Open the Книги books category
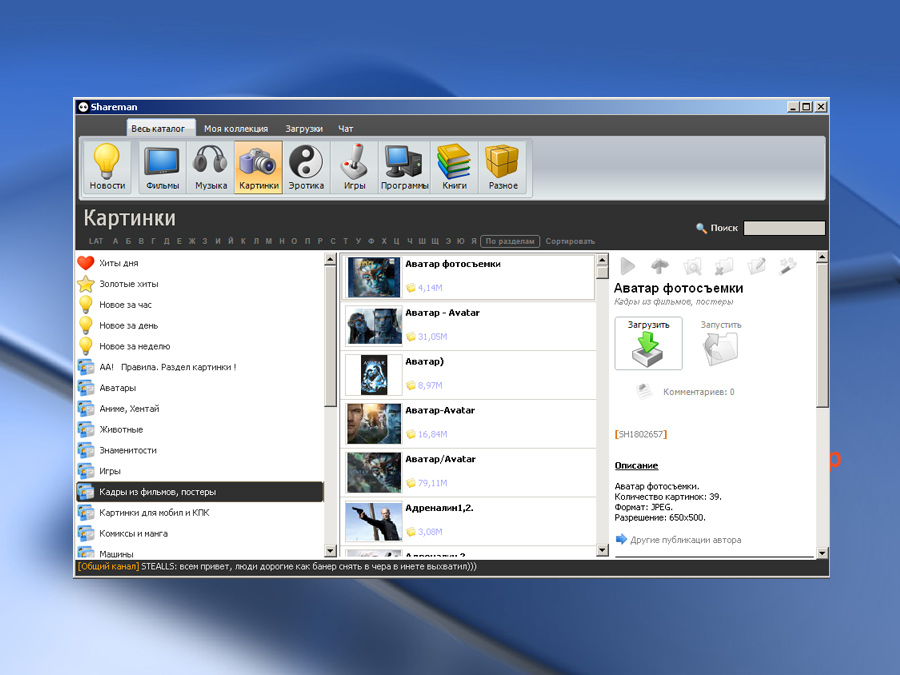The height and width of the screenshot is (675, 900). (454, 168)
